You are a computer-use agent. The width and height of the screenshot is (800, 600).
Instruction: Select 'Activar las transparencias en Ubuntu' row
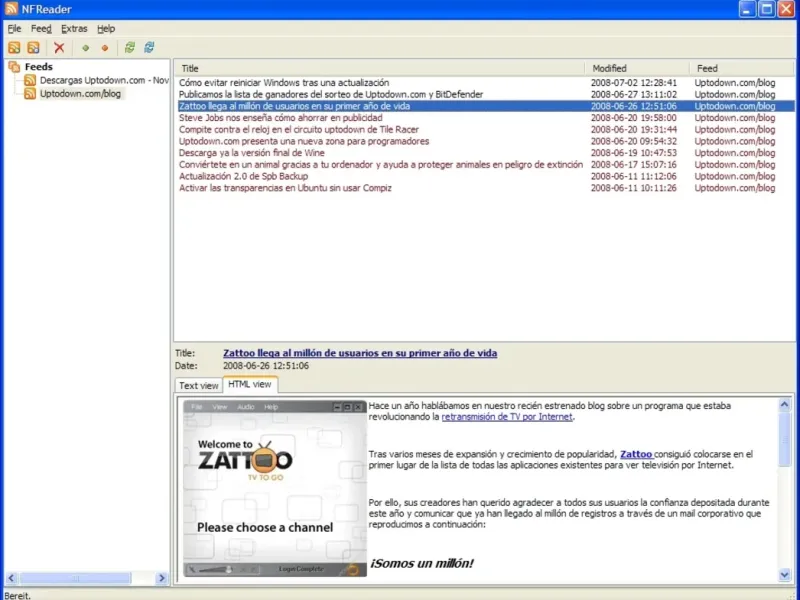point(485,188)
